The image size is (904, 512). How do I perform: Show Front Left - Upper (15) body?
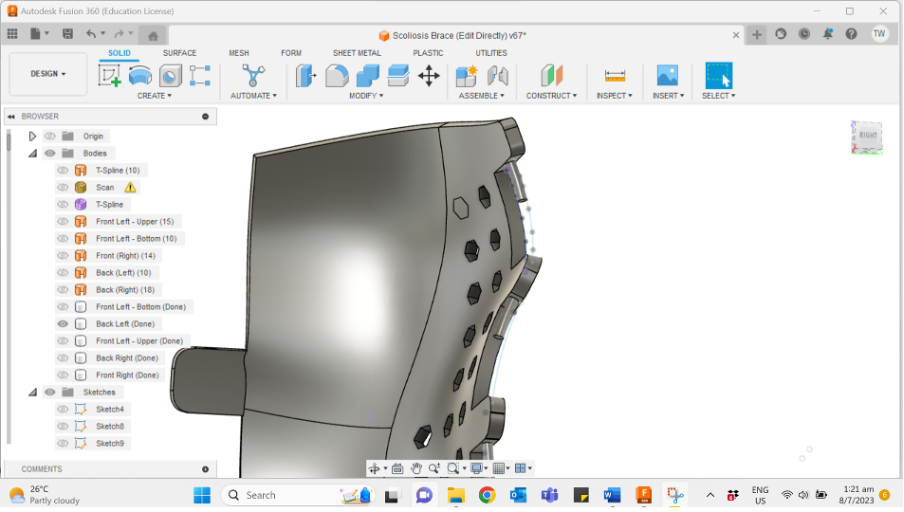click(x=63, y=221)
